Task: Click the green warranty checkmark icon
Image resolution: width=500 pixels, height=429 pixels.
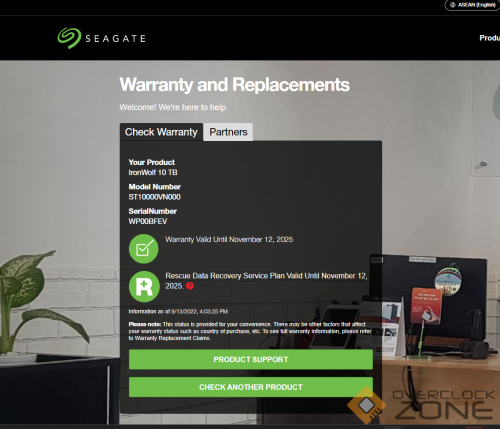Action: (144, 249)
